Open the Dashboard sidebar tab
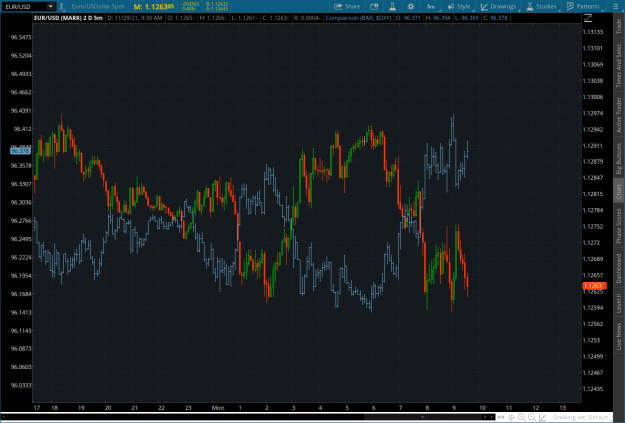Viewport: 625px width, 423px height. [619, 268]
